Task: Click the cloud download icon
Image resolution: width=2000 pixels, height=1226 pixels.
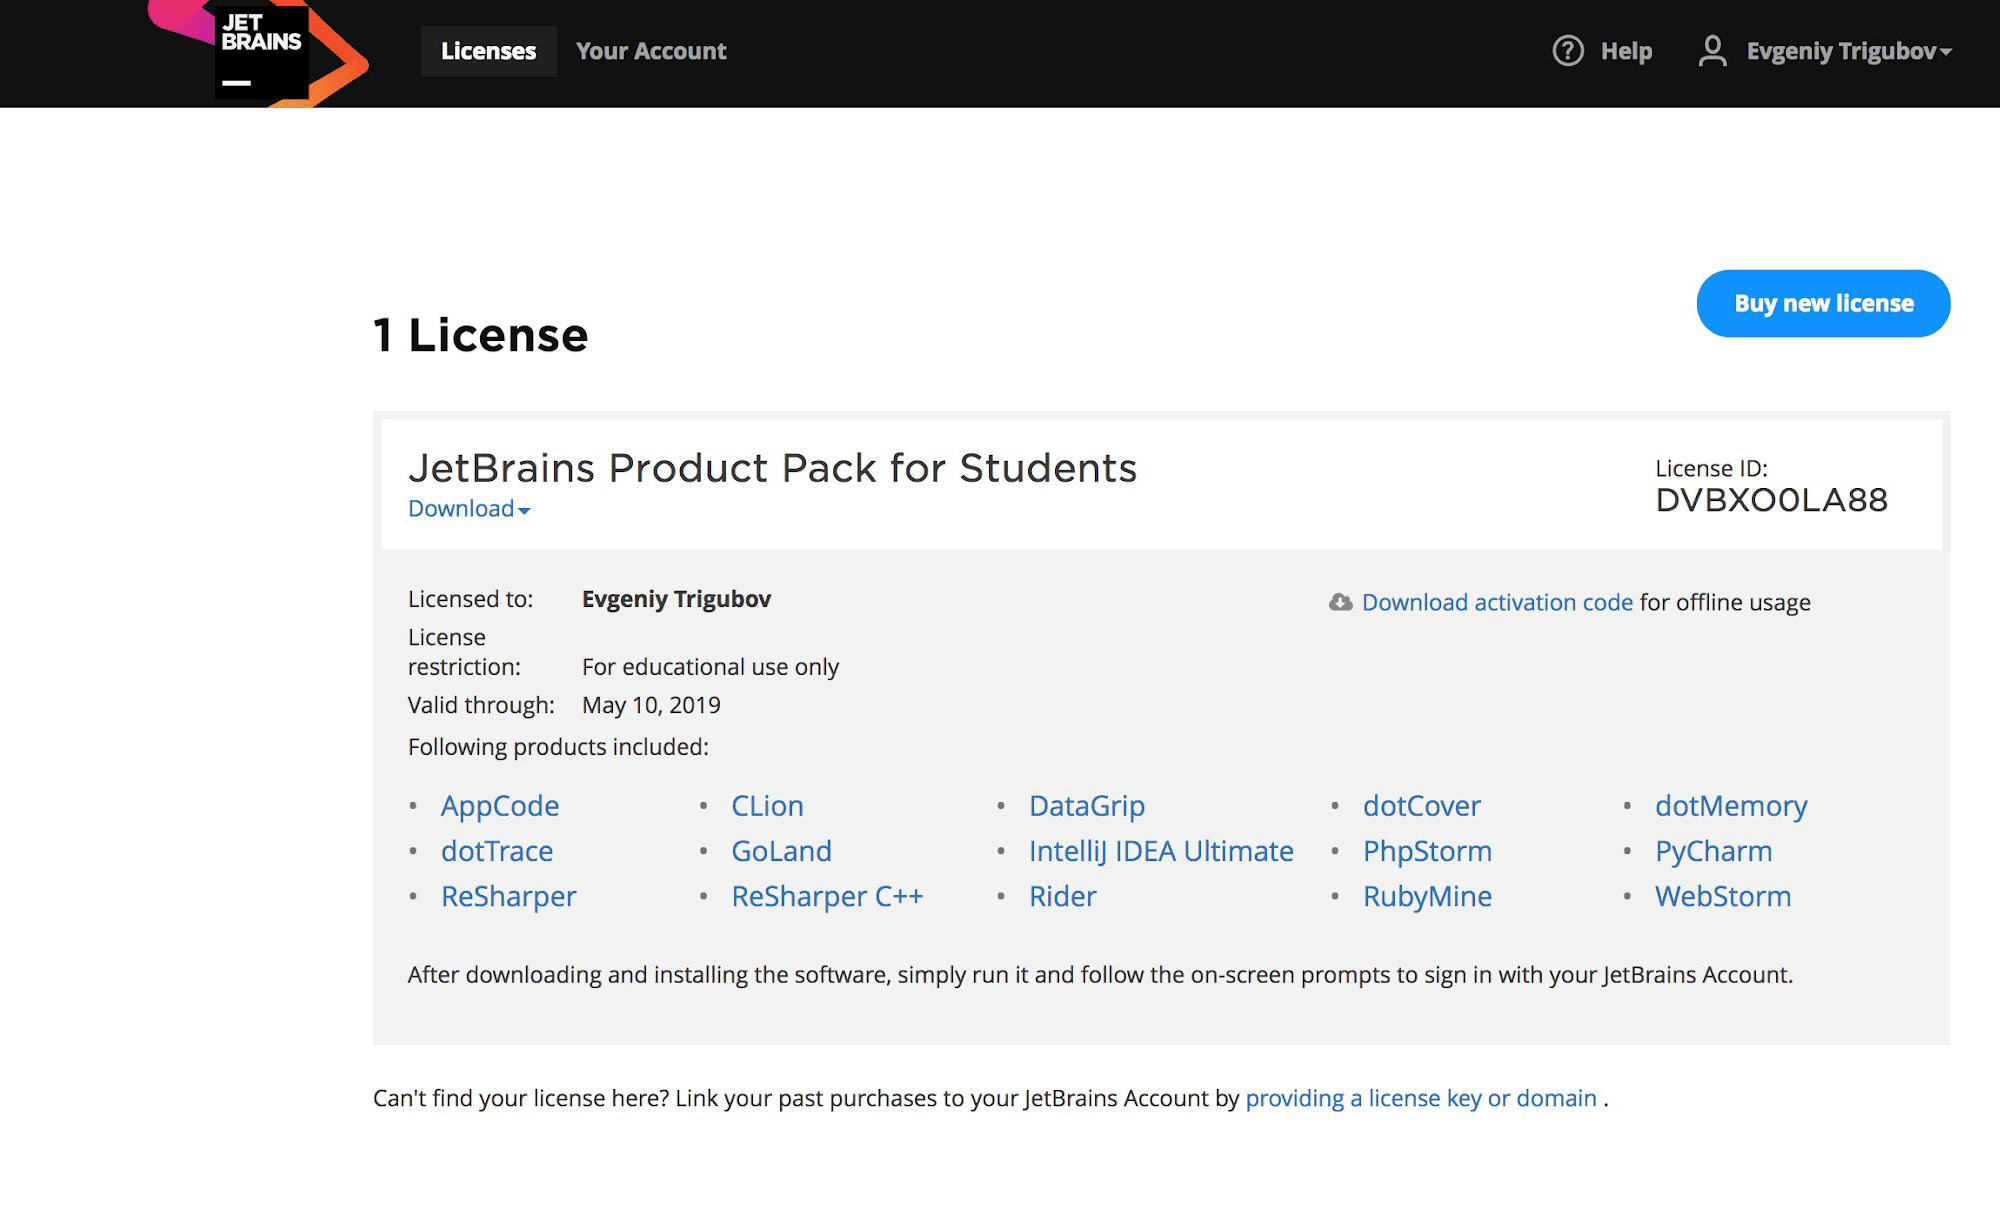Action: tap(1340, 602)
